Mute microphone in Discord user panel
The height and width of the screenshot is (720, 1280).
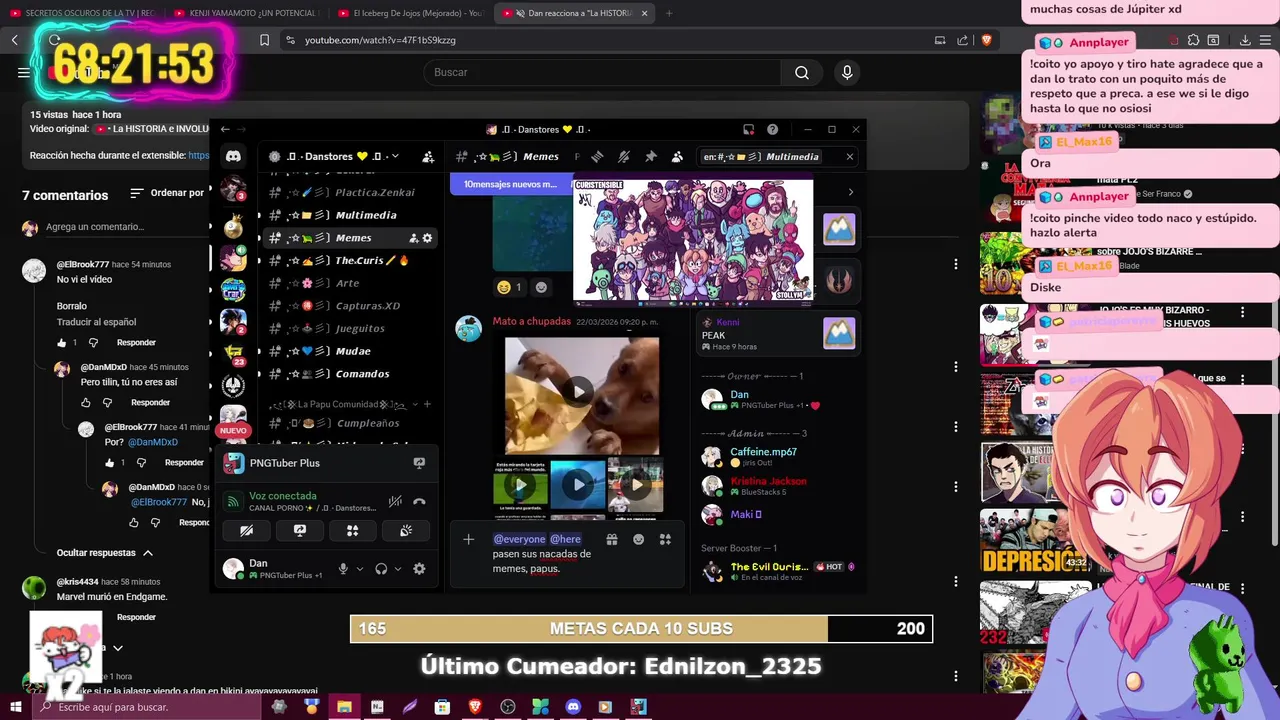click(343, 569)
